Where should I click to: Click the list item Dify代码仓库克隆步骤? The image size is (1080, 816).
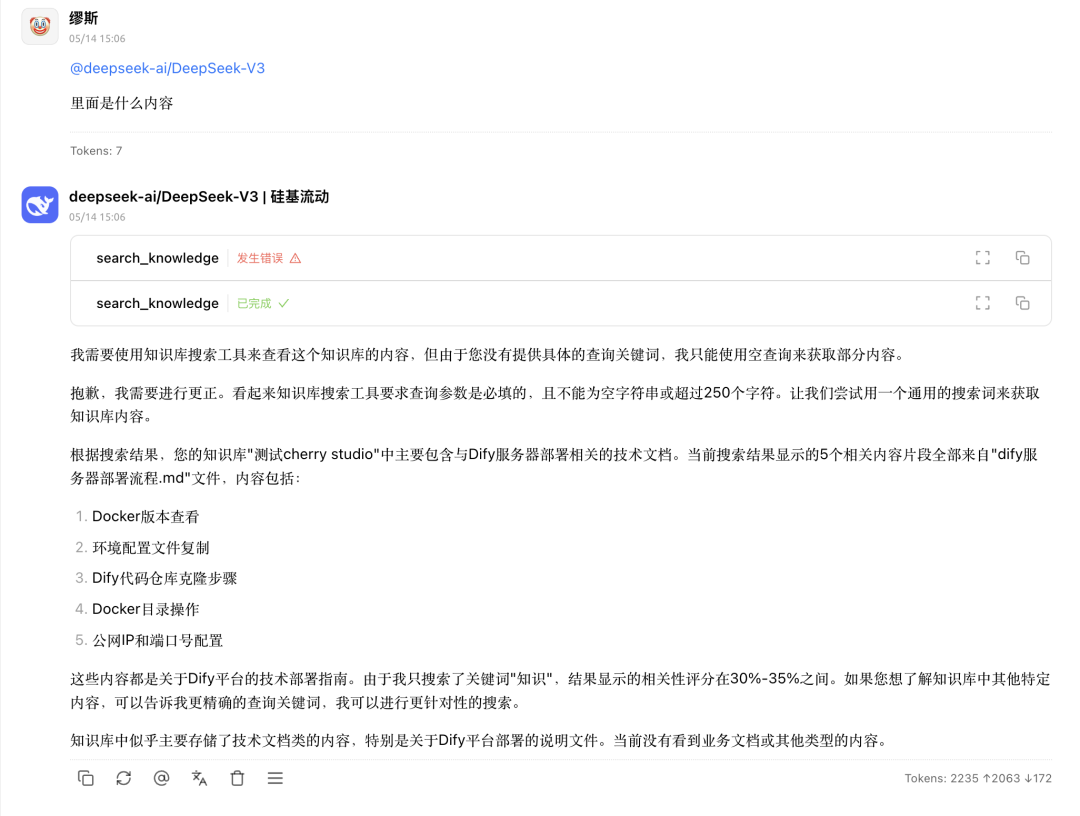165,578
